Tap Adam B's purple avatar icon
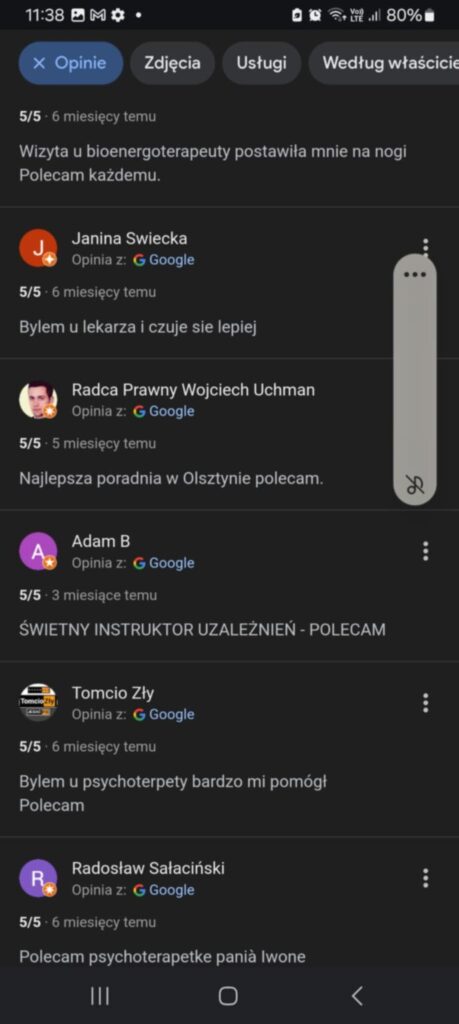Viewport: 459px width, 1024px height. (38, 551)
